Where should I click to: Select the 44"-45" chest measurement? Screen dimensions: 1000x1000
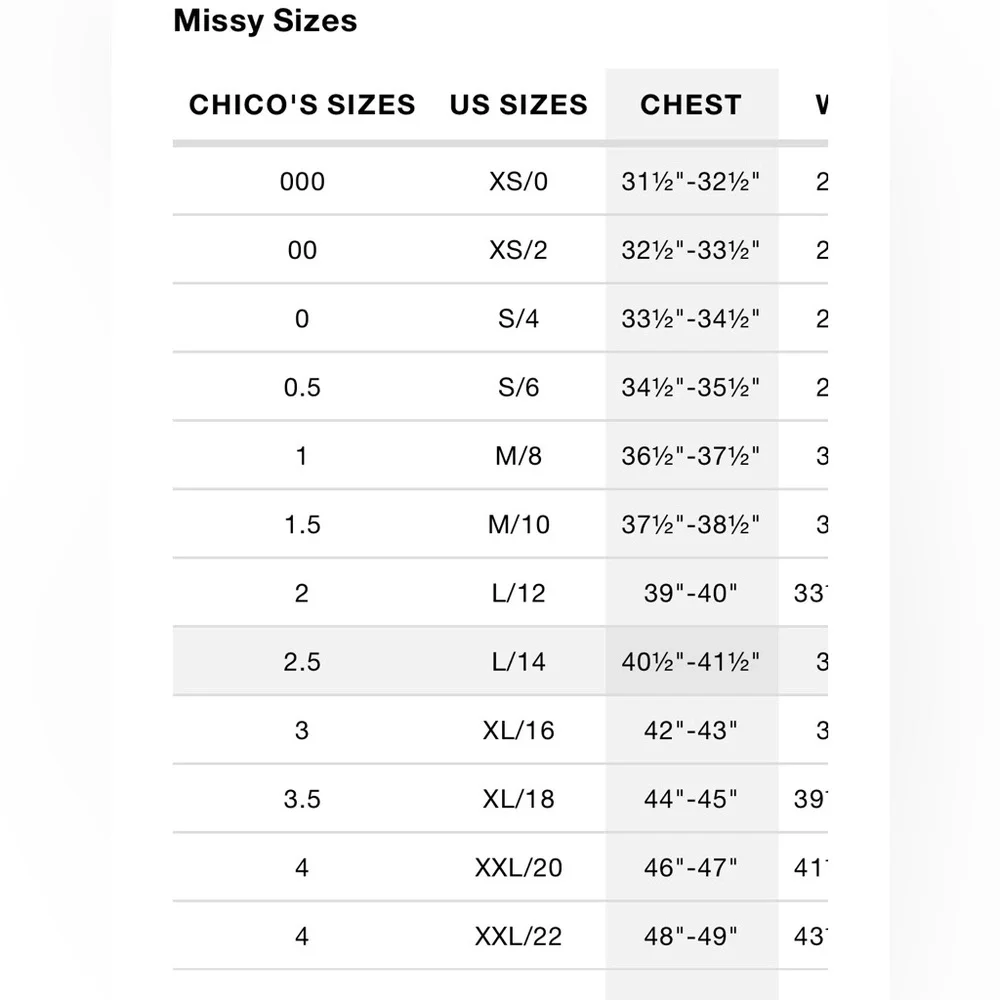tap(691, 799)
